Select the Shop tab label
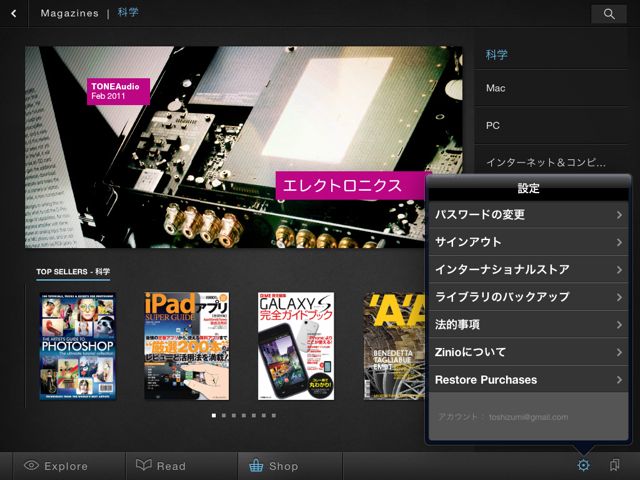This screenshot has width=640, height=480. tap(284, 466)
